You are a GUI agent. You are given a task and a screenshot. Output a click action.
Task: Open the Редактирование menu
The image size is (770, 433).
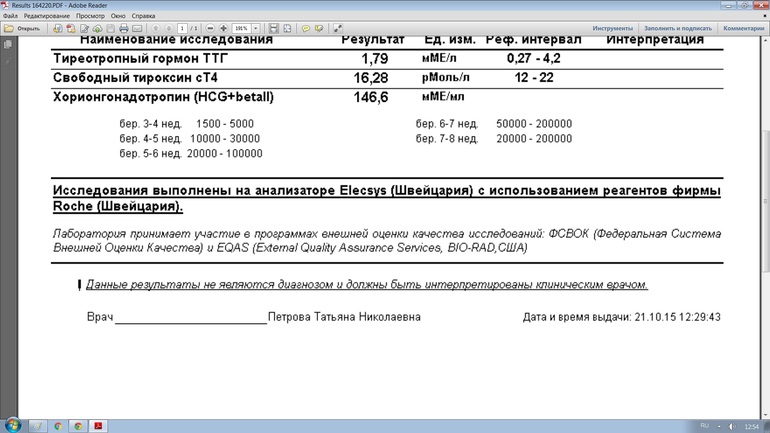point(46,17)
